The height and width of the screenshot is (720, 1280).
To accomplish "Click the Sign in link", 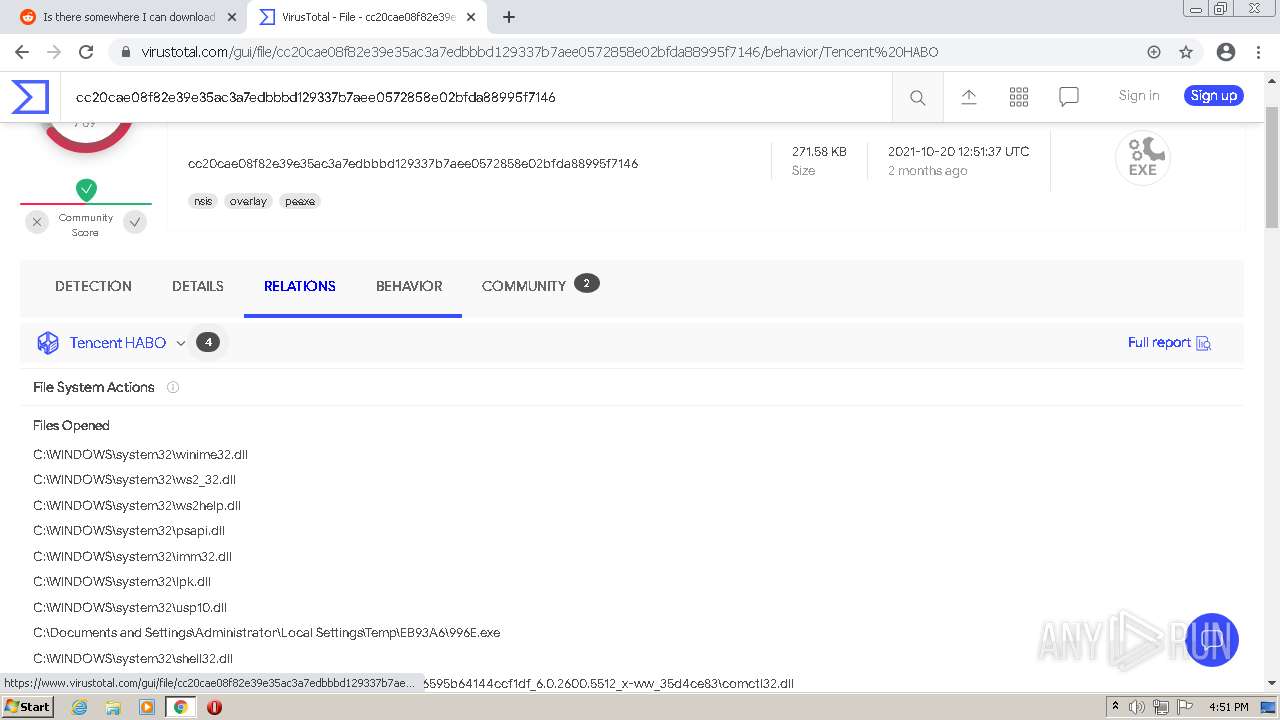I will coord(1139,95).
